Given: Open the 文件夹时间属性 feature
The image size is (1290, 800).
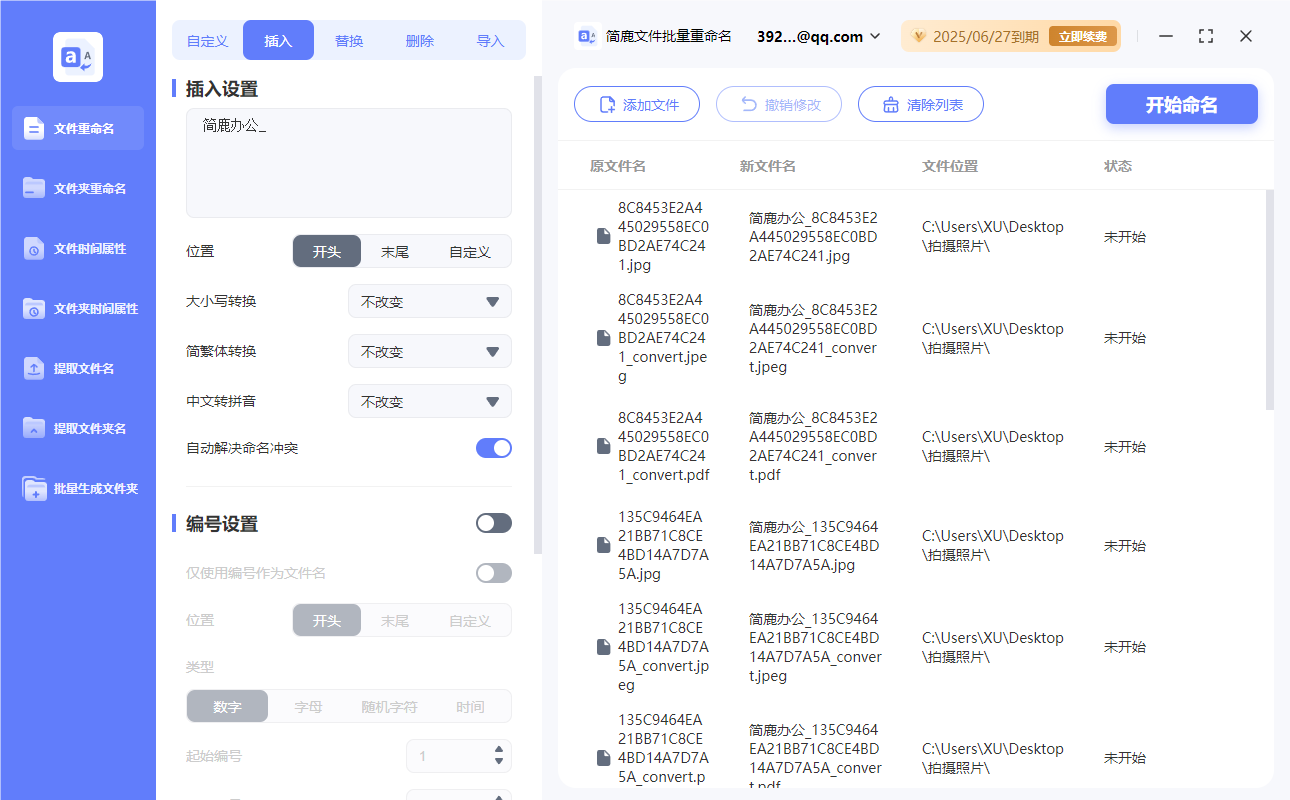Looking at the screenshot, I should coord(76,308).
